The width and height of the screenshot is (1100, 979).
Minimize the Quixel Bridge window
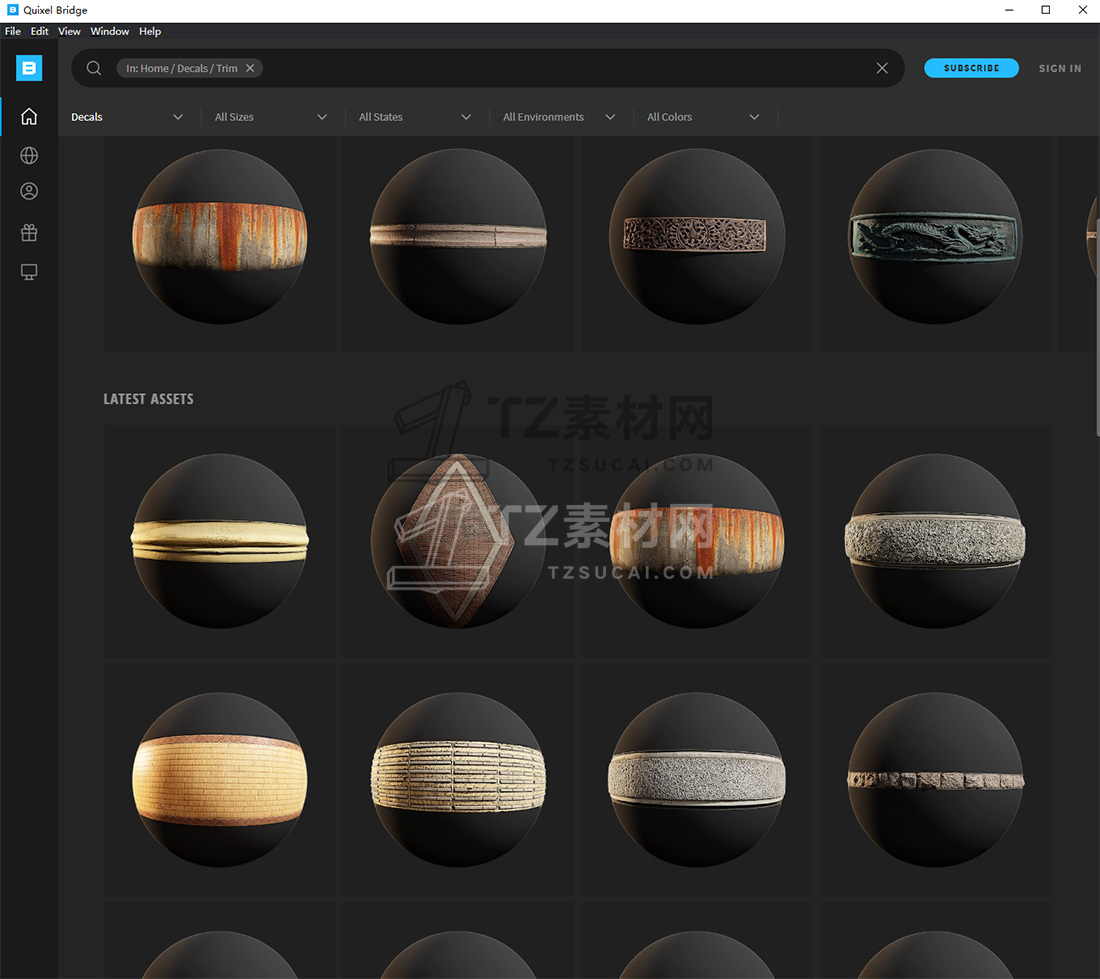coord(1009,10)
